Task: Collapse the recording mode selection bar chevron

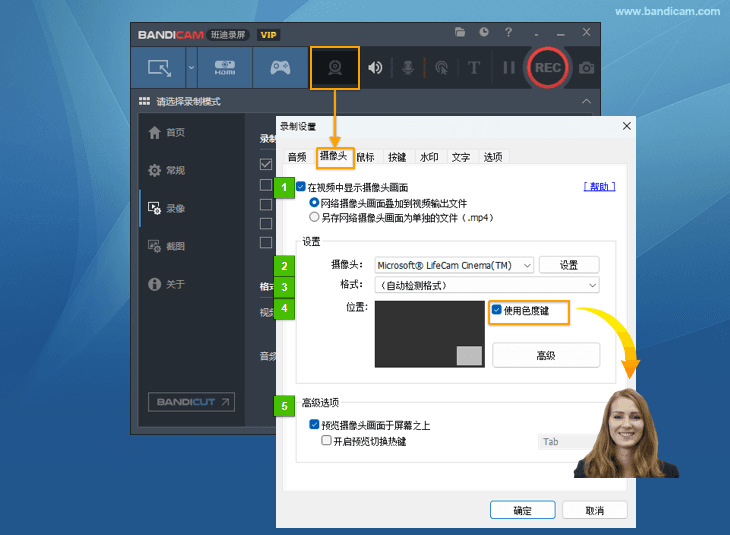Action: [587, 101]
